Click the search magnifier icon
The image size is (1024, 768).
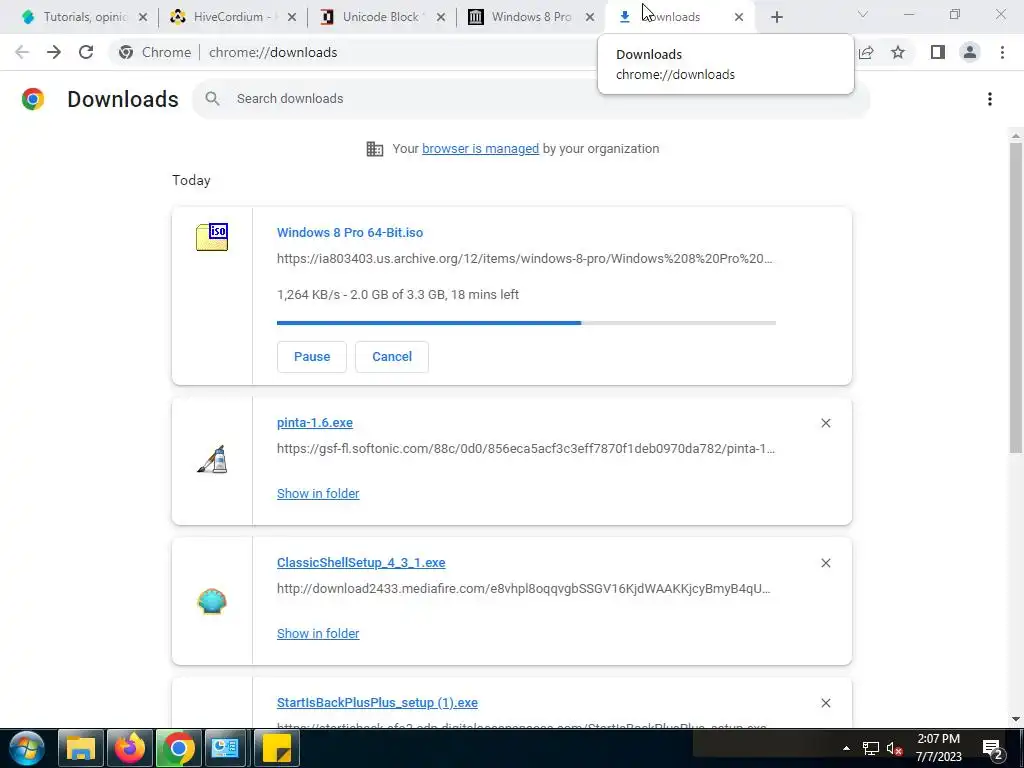(212, 99)
